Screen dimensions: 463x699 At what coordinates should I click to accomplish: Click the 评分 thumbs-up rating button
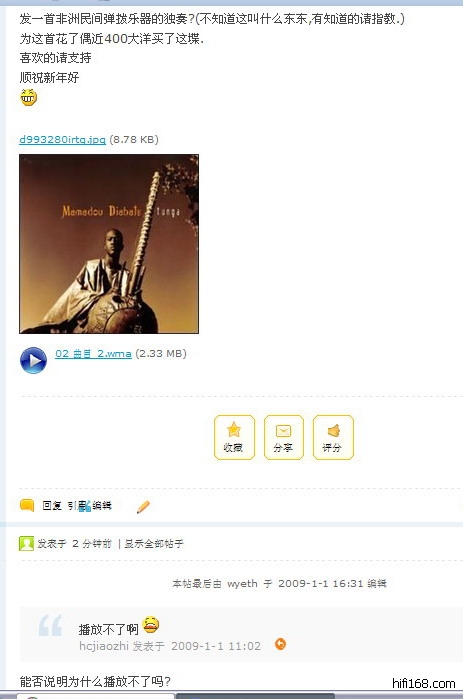(333, 437)
